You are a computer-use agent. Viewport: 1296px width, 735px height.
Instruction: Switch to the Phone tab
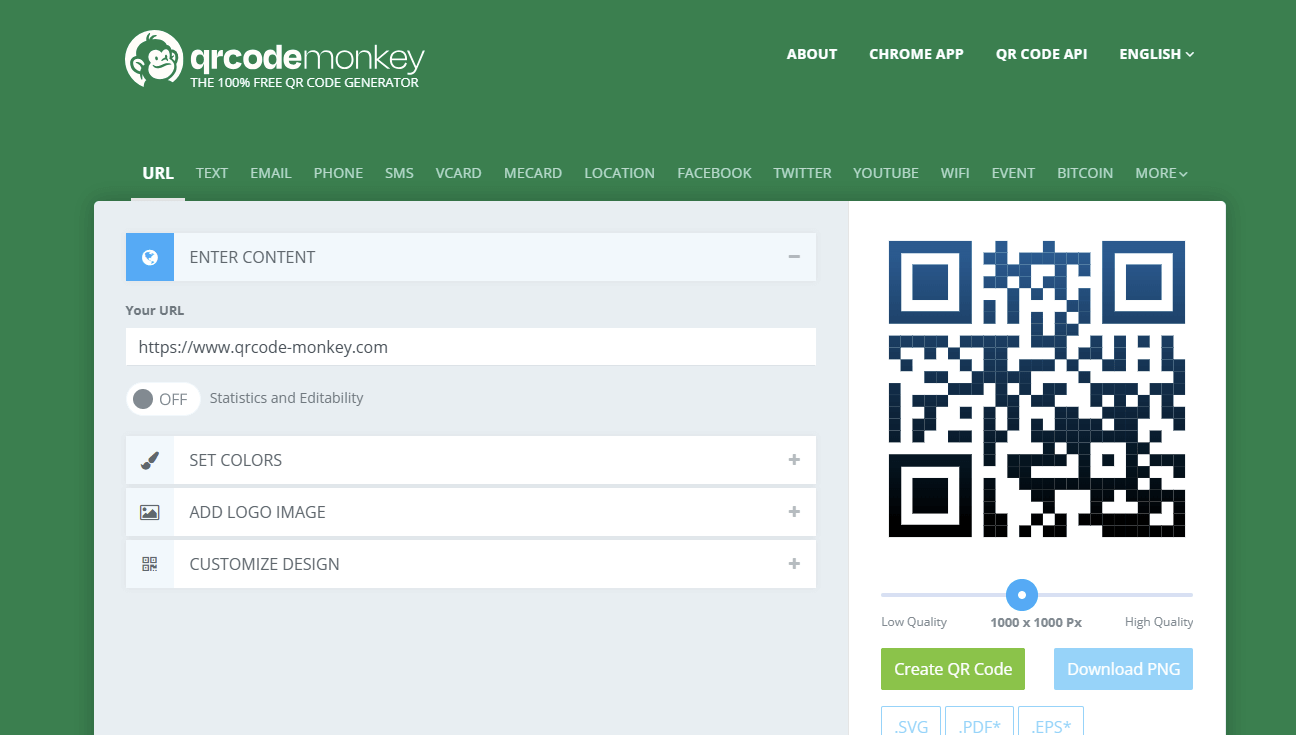tap(338, 173)
